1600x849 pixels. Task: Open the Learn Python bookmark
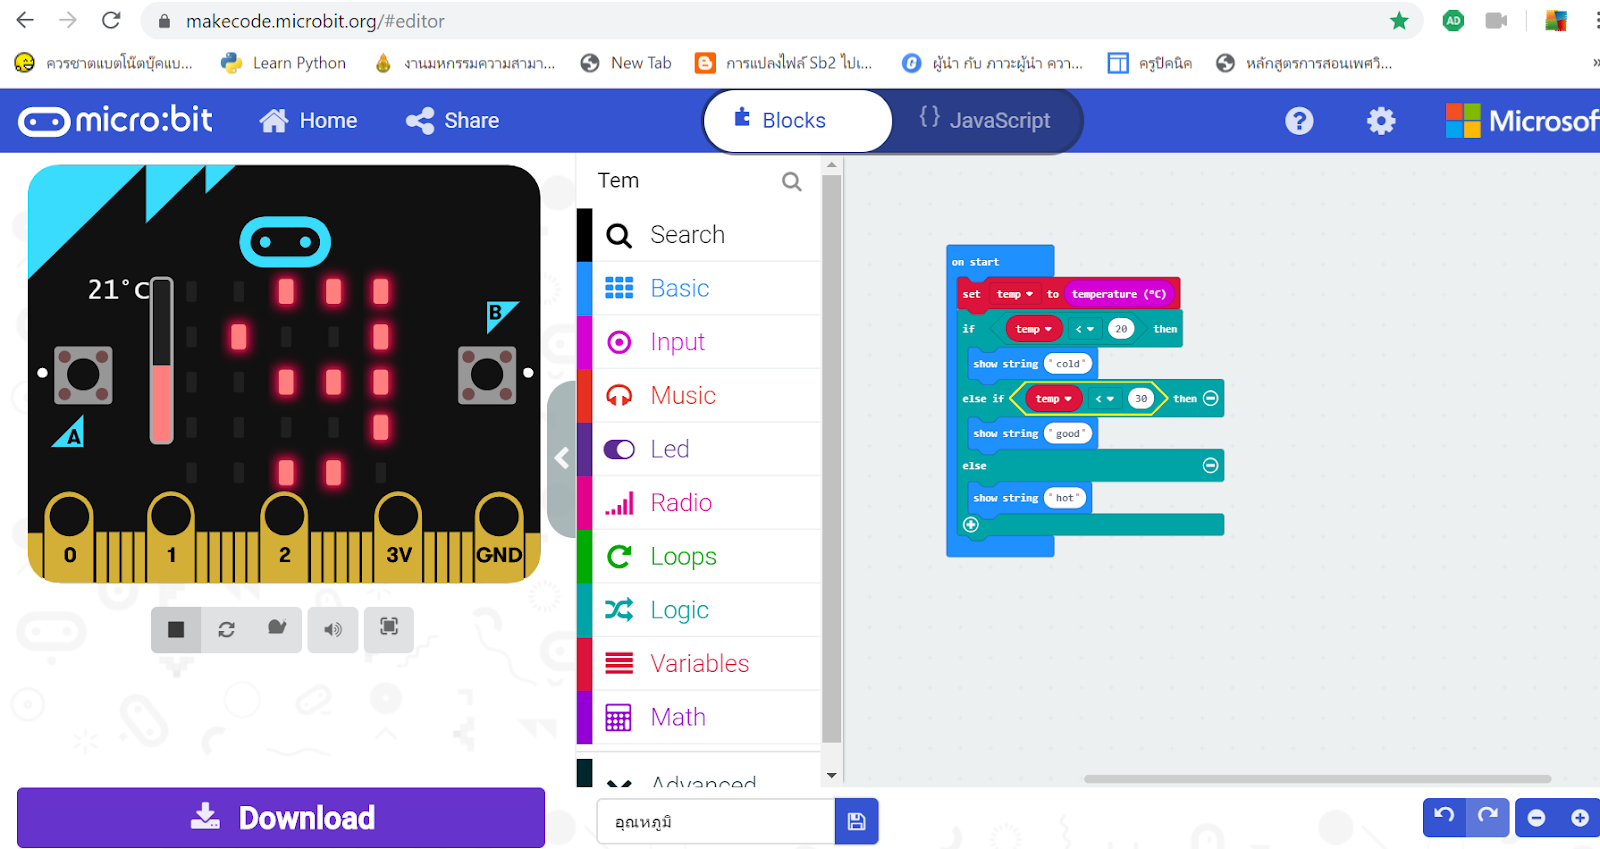284,63
